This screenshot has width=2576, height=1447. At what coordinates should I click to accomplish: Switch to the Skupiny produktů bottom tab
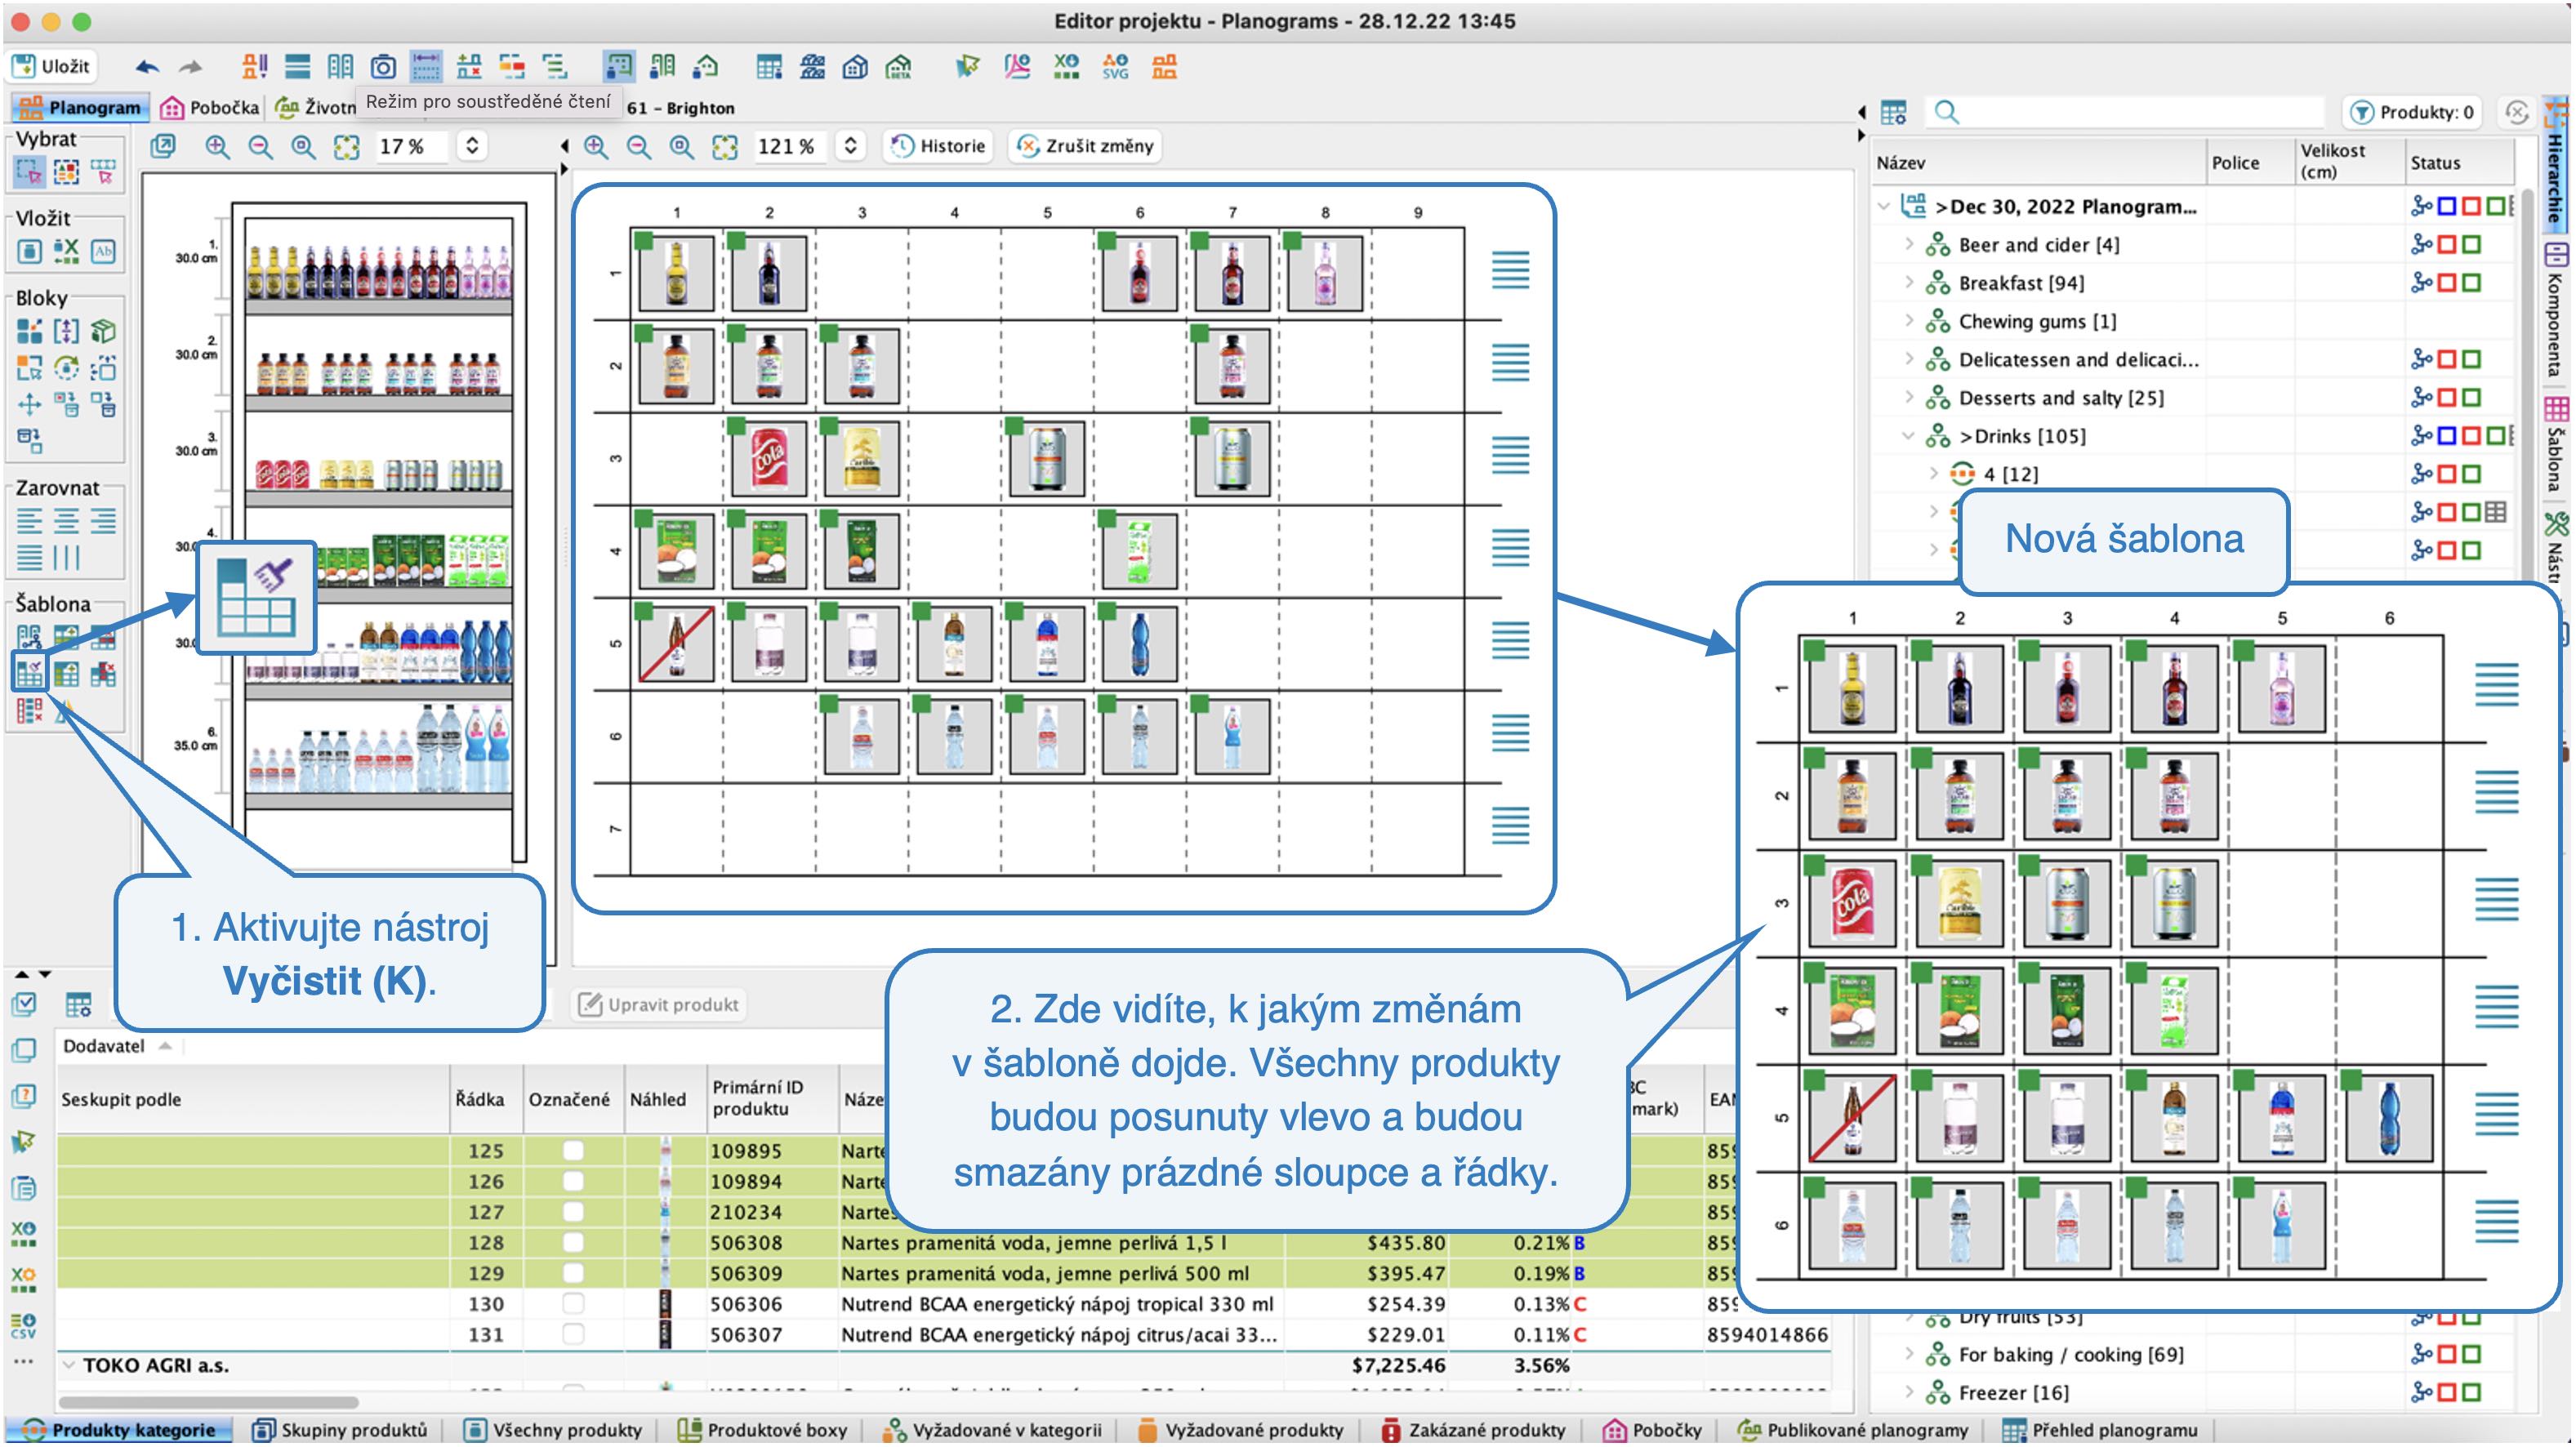click(x=340, y=1430)
